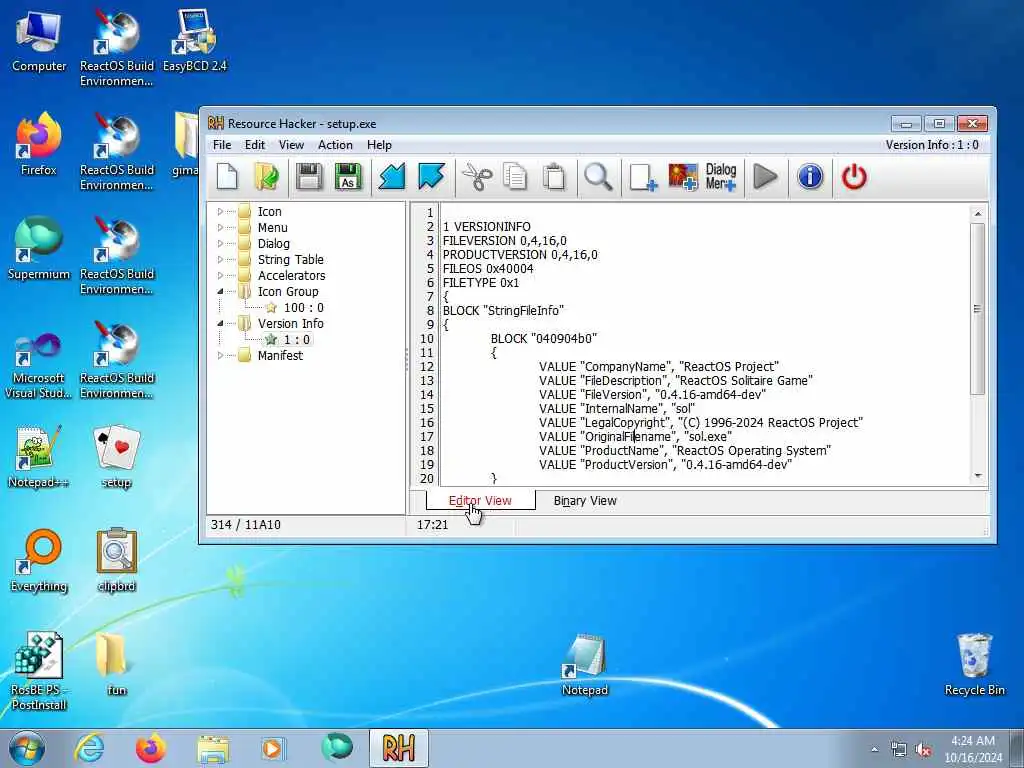The width and height of the screenshot is (1024, 768).
Task: Open Windows Media Player from the taskbar
Action: (x=274, y=748)
